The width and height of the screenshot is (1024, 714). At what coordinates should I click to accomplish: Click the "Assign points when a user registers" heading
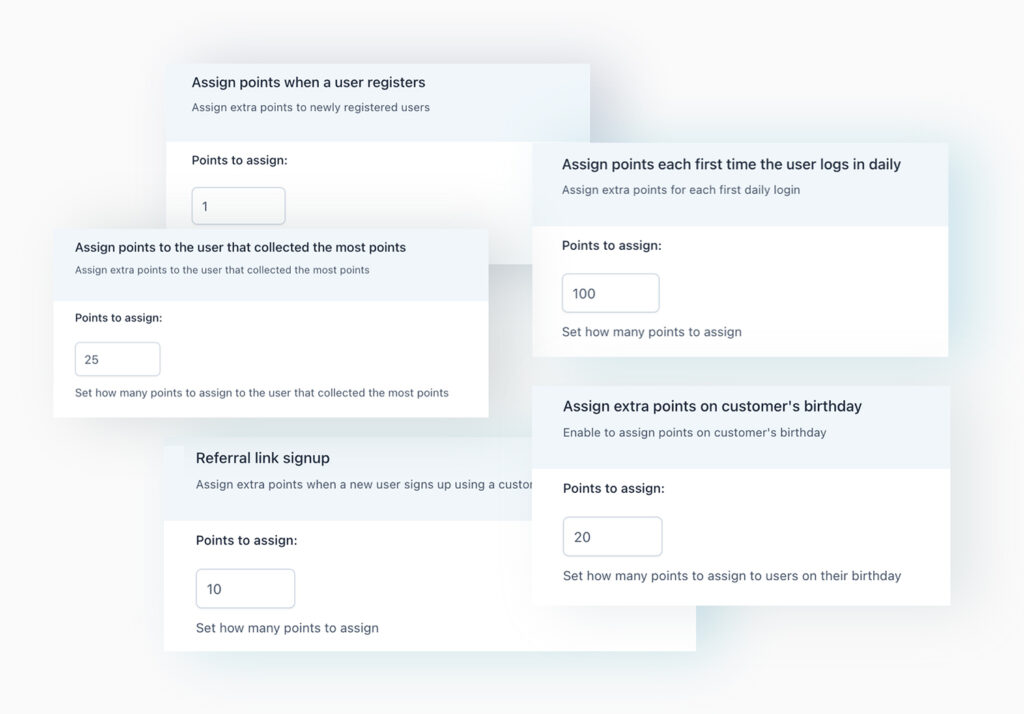click(308, 82)
